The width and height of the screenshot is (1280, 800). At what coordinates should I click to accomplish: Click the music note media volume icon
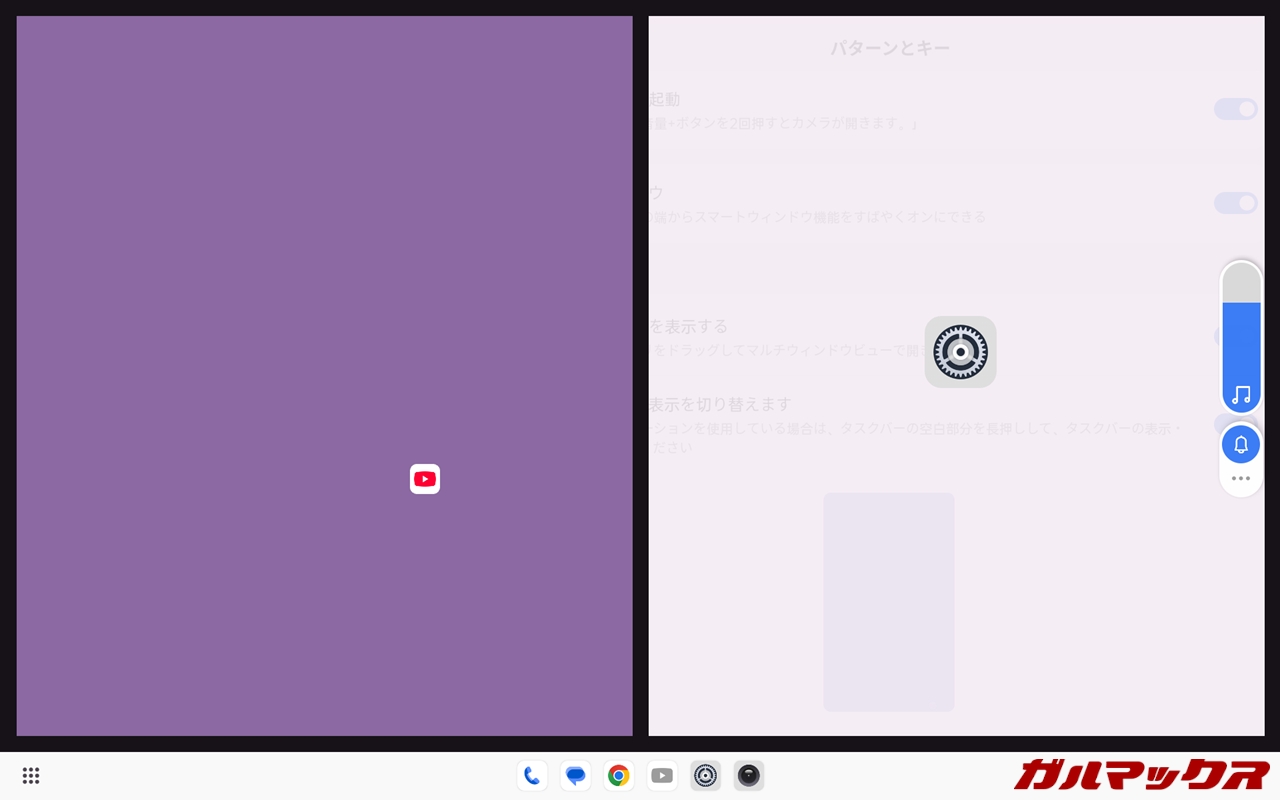1241,395
